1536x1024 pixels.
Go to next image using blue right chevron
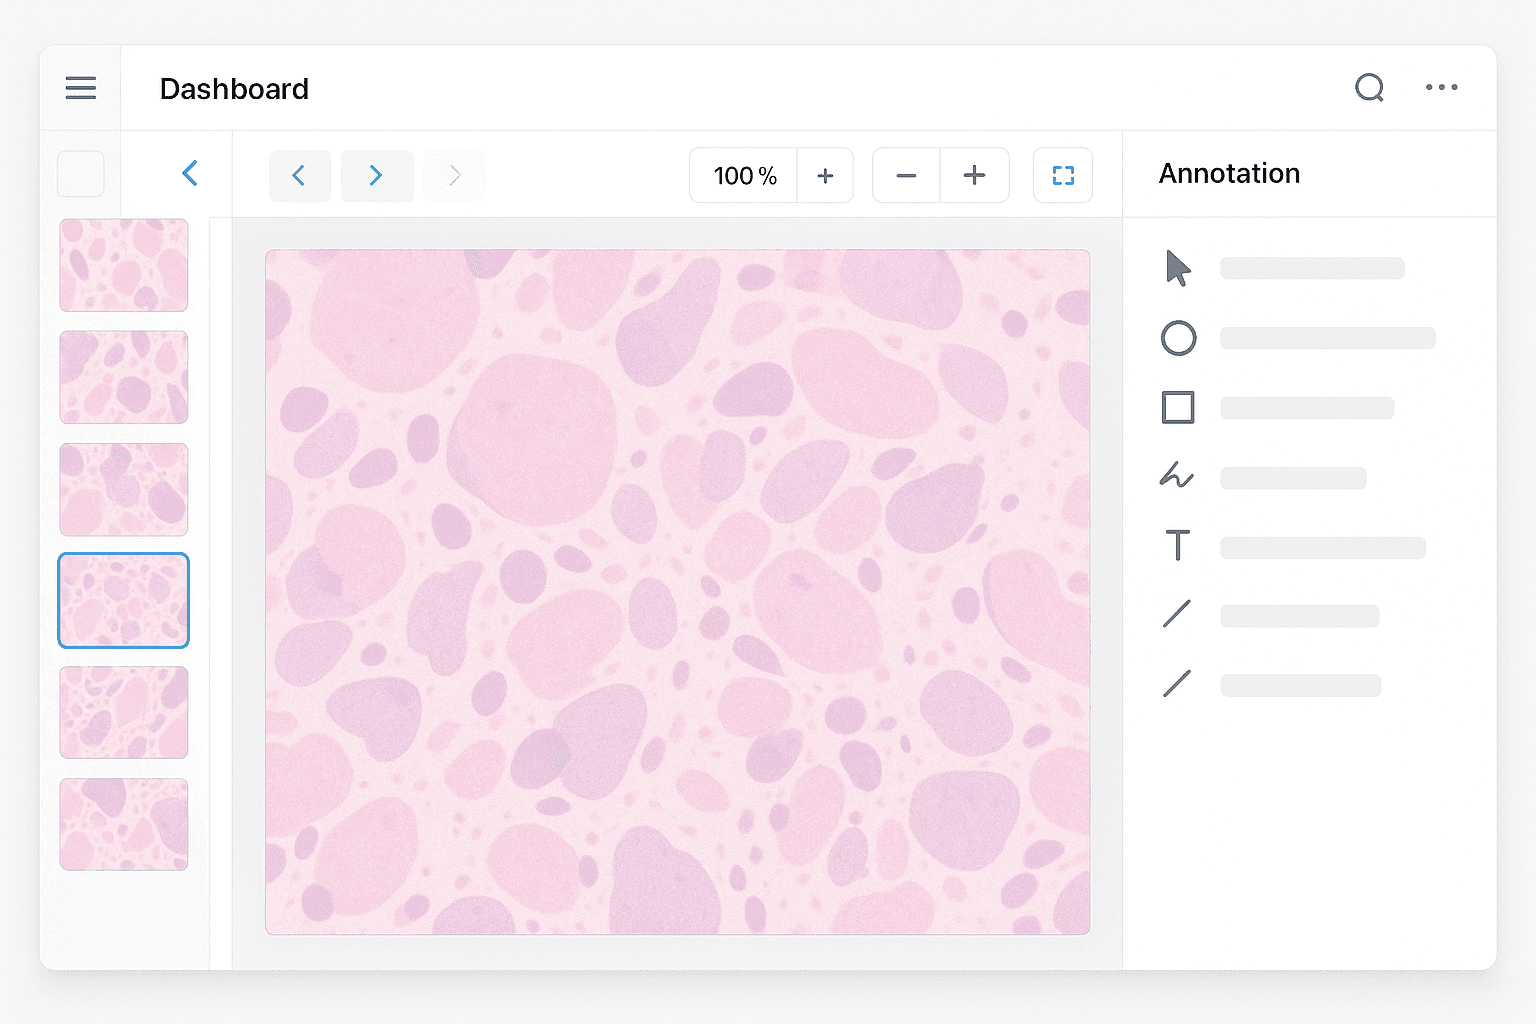[377, 176]
